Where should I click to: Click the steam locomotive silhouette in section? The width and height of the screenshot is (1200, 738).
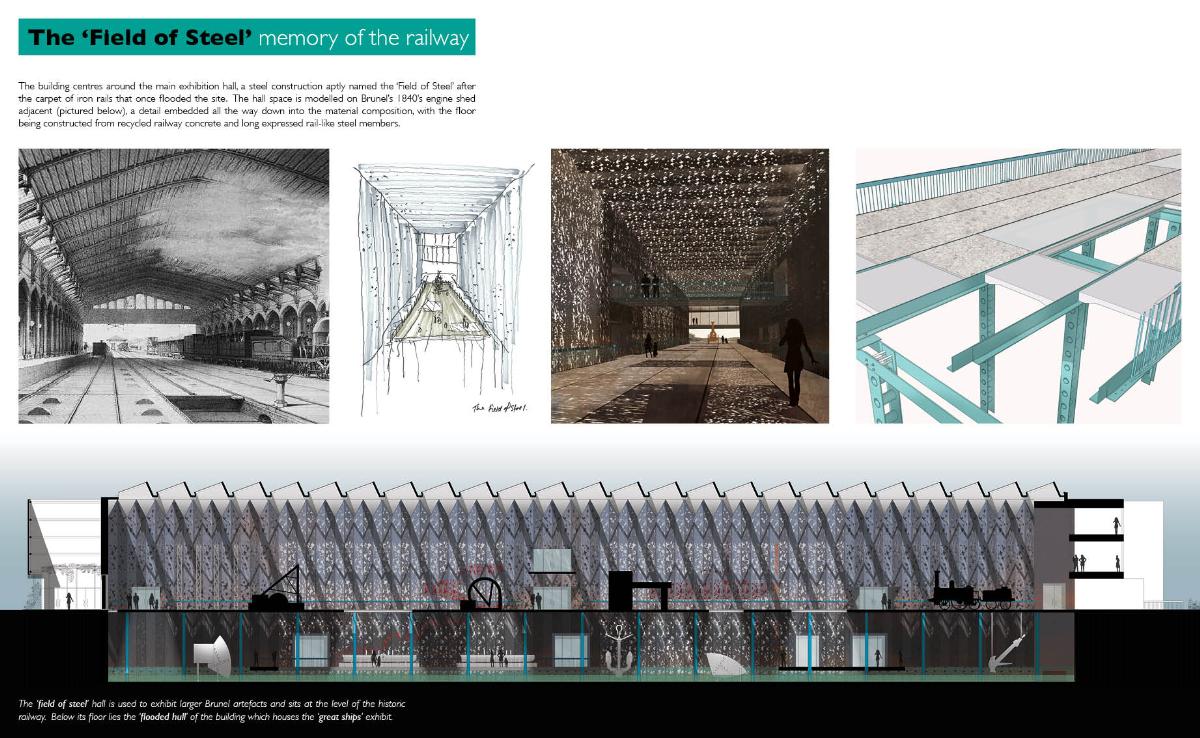(x=970, y=591)
